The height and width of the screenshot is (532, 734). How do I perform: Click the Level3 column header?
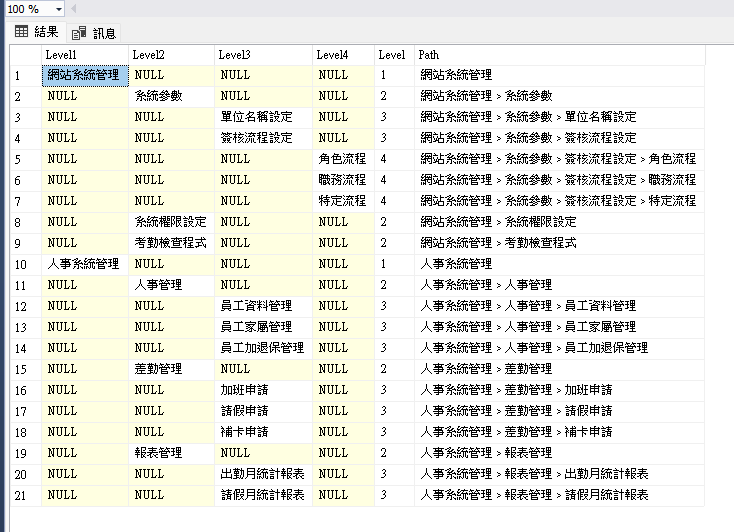264,55
